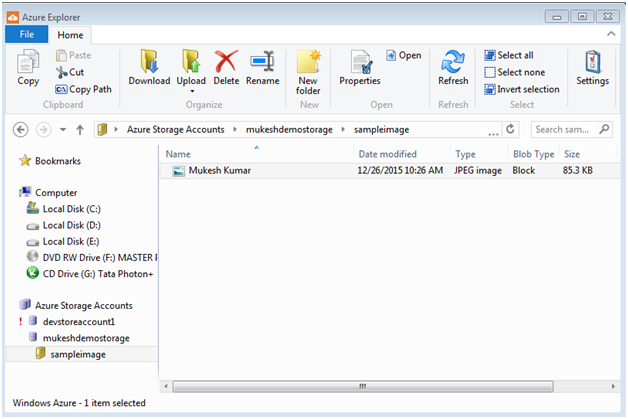Click the Refresh icon in ribbon
Screen dimensions: 628x419
453,61
